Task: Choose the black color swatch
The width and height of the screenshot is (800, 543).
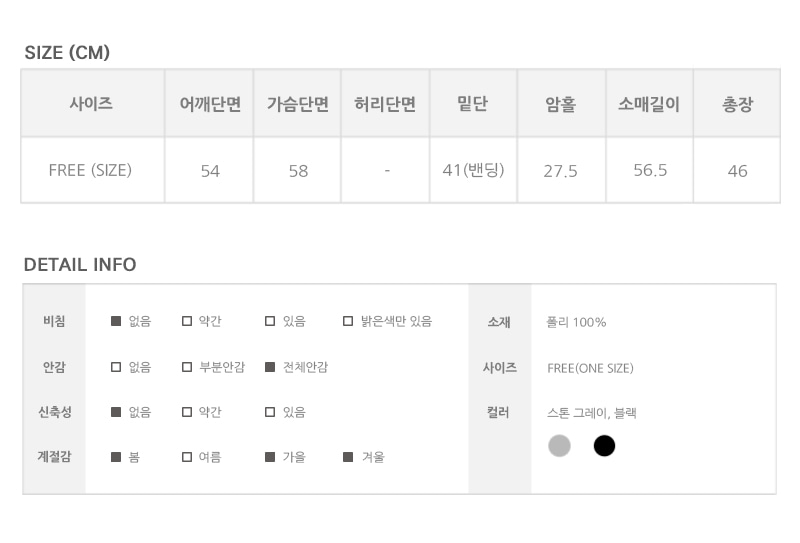Action: pos(604,446)
